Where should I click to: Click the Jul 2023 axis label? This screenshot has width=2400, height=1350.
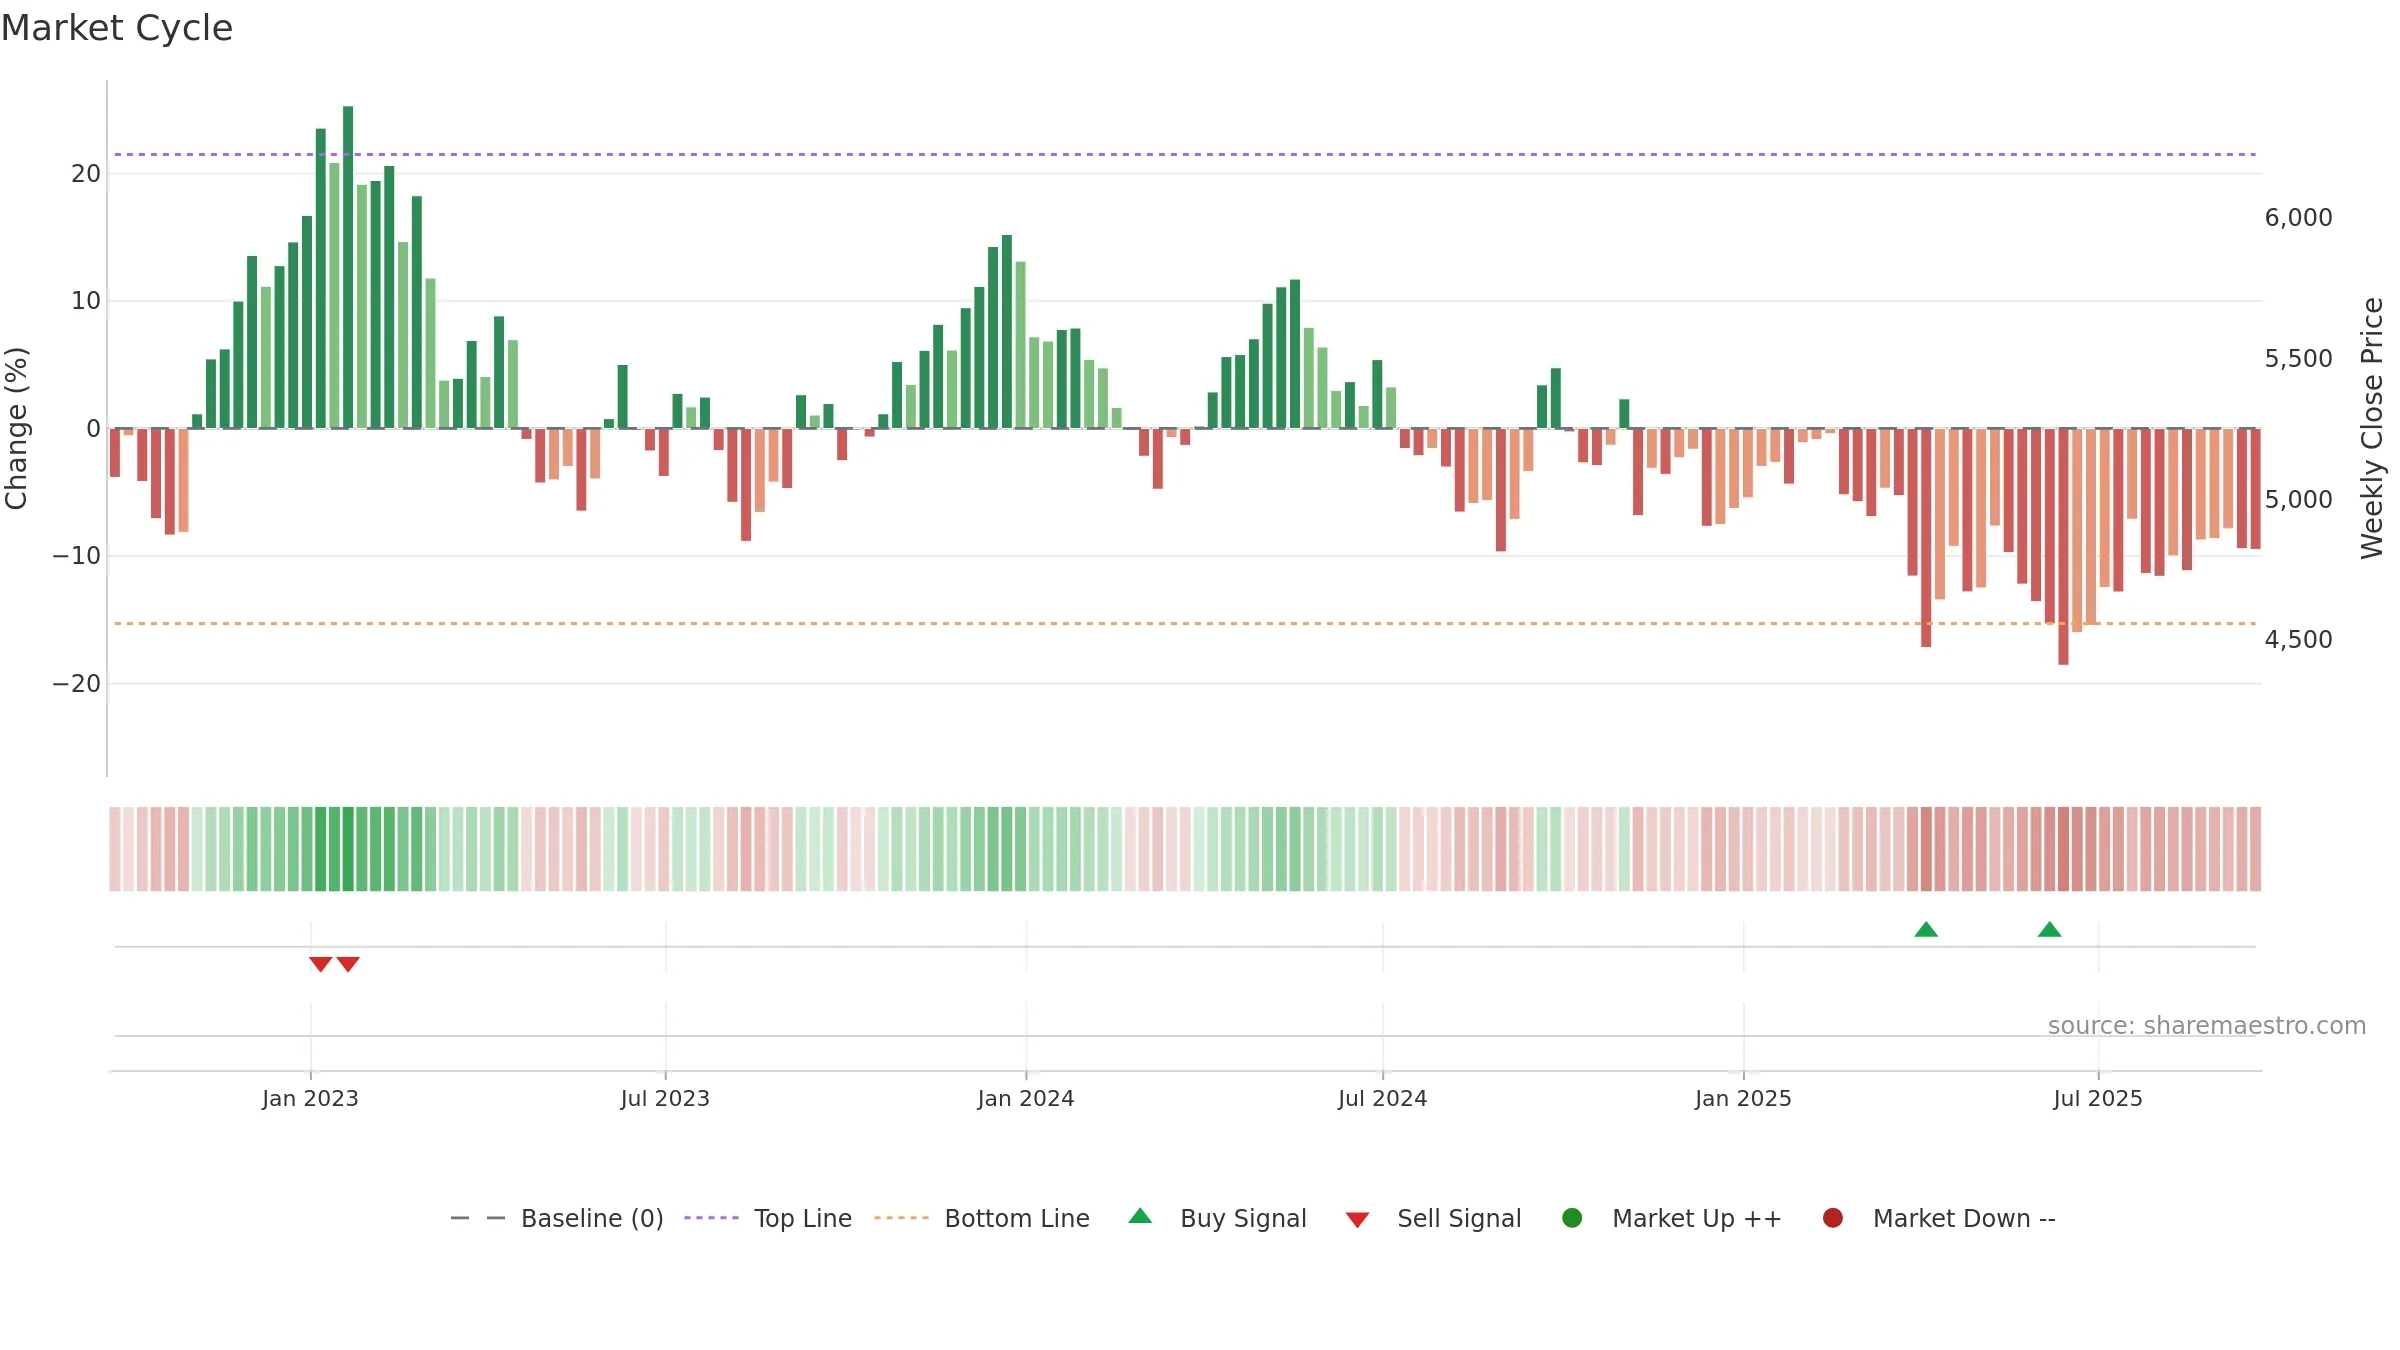click(665, 1098)
